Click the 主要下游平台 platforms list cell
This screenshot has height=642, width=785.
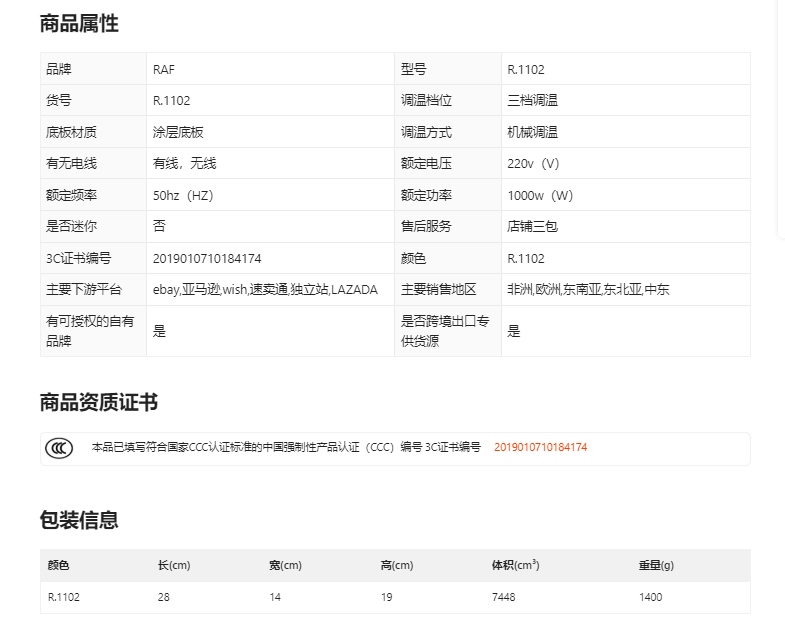click(x=265, y=290)
